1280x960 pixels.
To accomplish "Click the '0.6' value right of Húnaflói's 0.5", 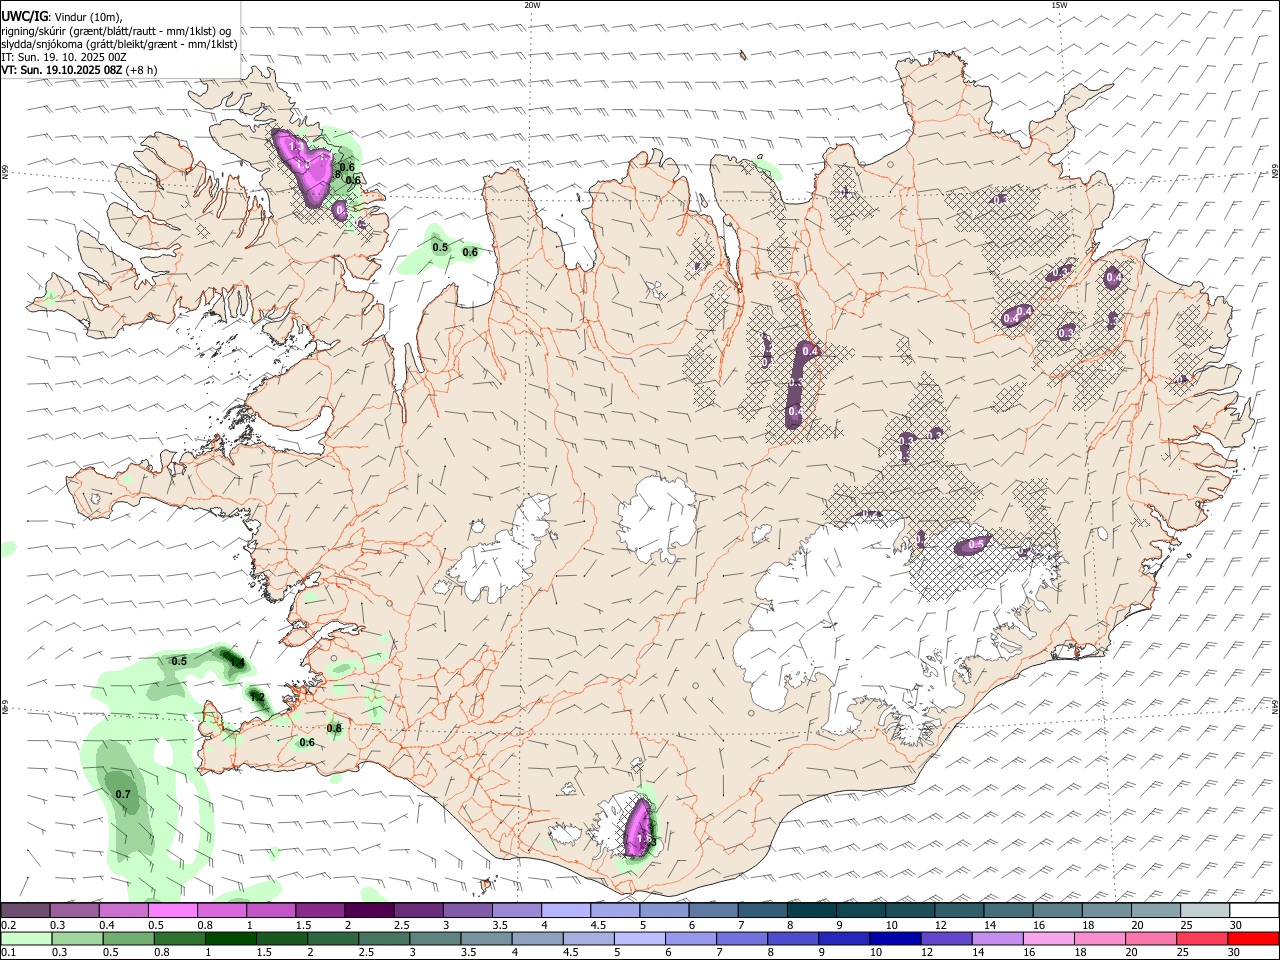I will click(x=470, y=252).
